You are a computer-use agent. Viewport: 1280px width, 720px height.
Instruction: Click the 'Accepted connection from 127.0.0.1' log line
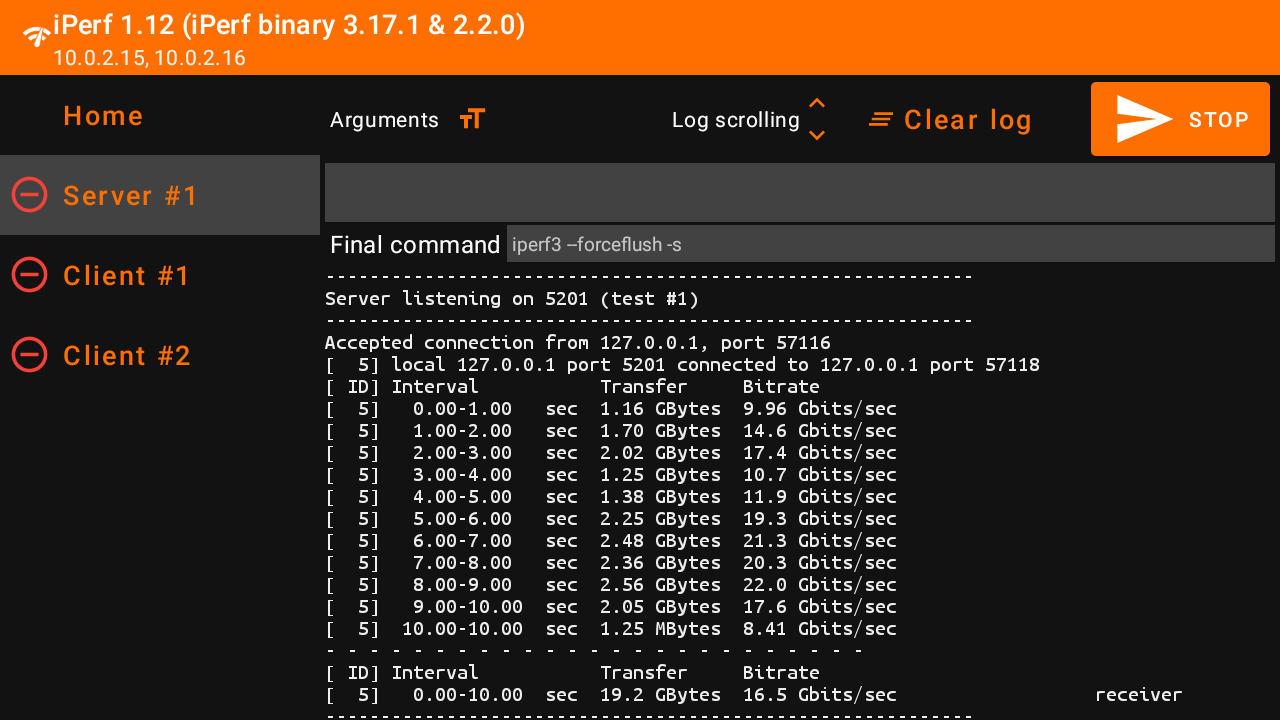[x=578, y=343]
